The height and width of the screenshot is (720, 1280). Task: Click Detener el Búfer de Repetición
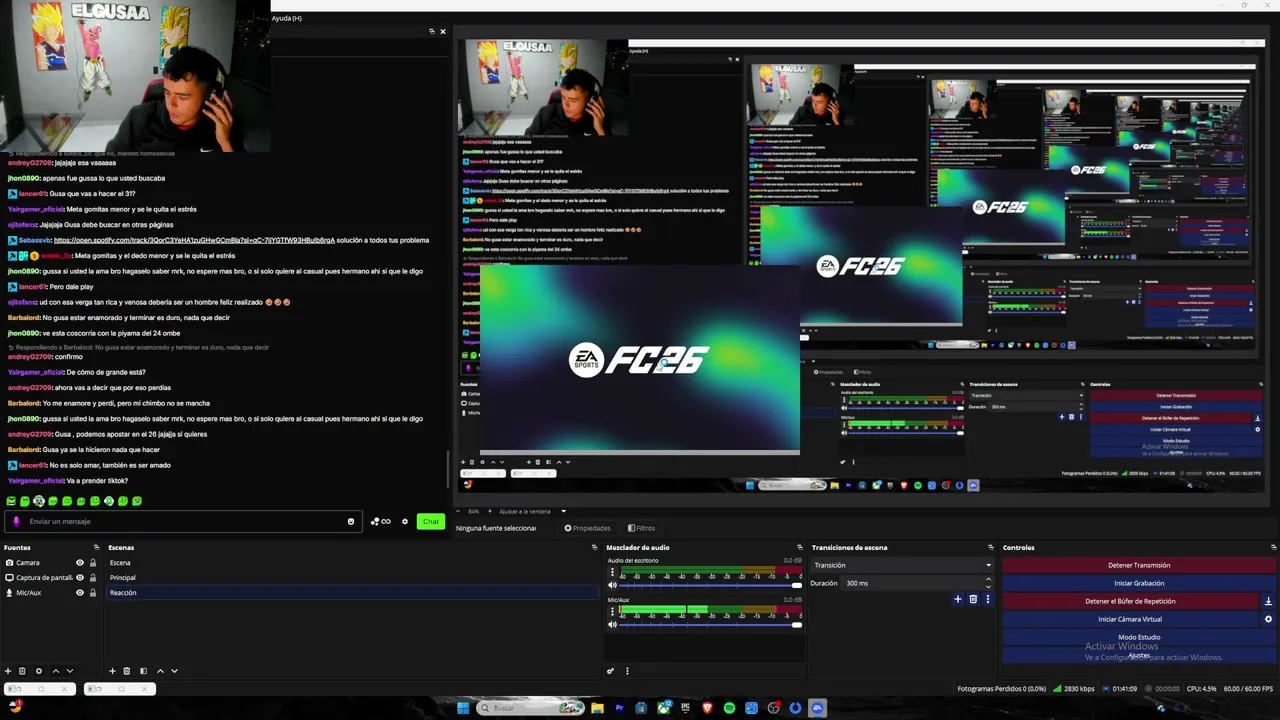(x=1130, y=601)
